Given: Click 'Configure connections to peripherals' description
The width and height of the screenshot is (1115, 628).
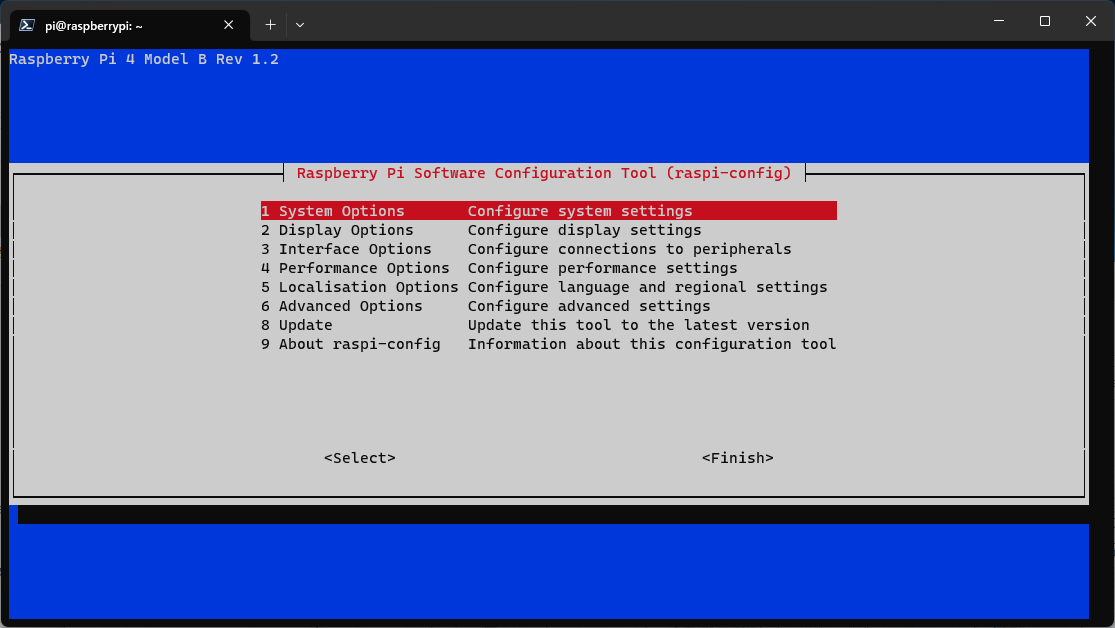Looking at the screenshot, I should (629, 249).
